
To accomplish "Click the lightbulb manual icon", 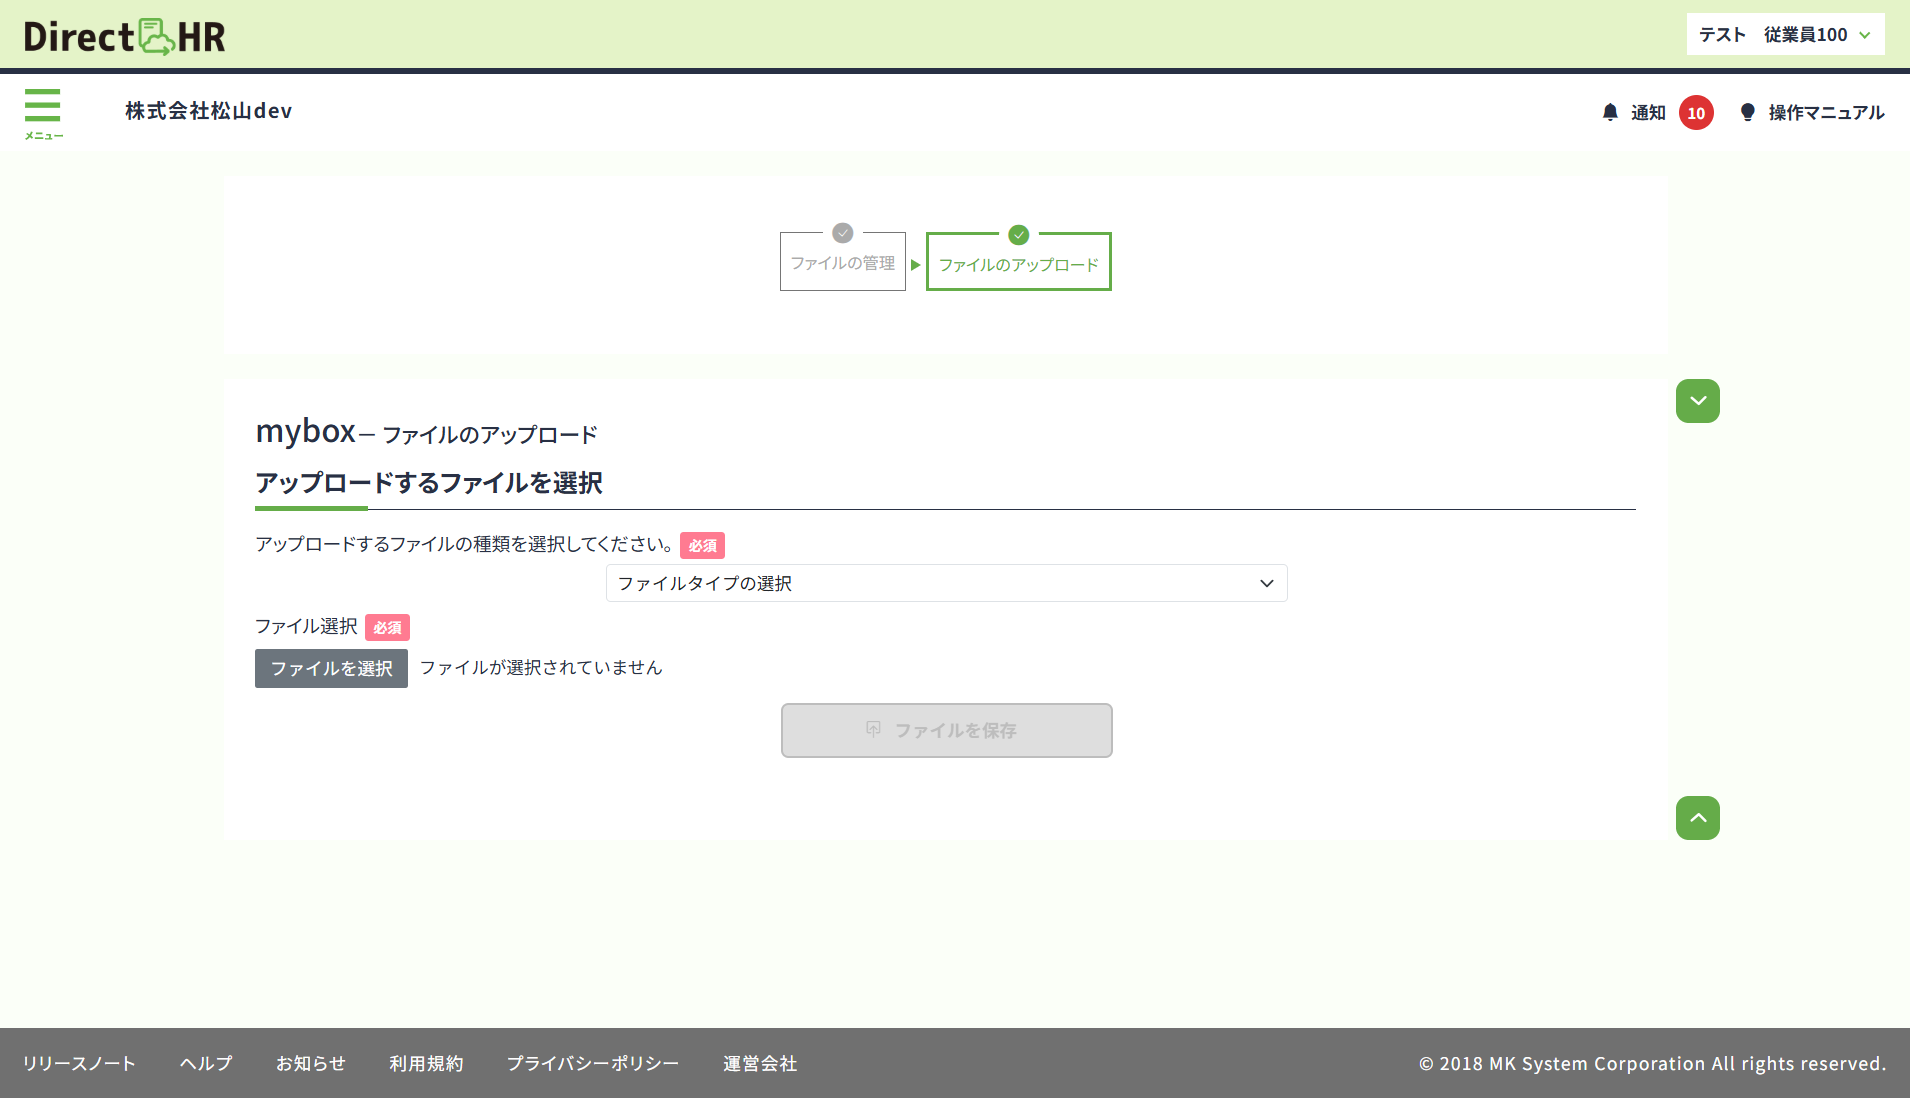I will click(x=1747, y=113).
